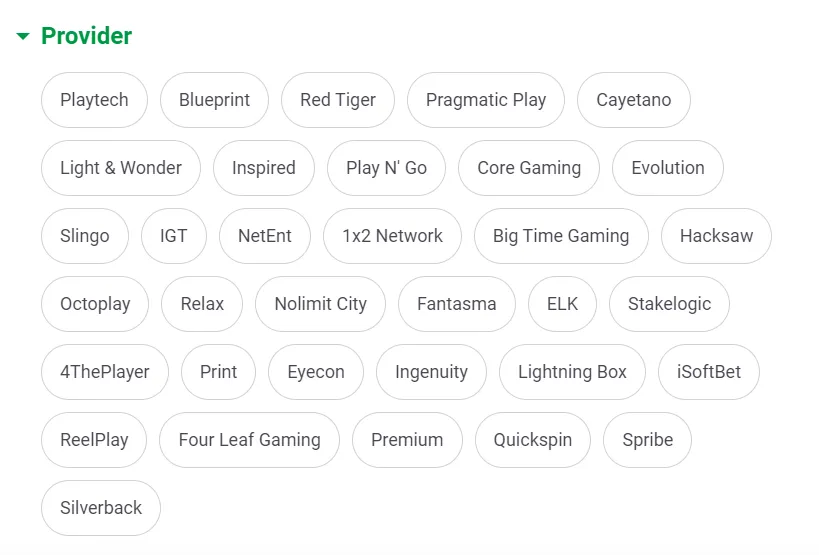Viewport: 819px width, 555px height.
Task: Collapse the Provider section arrow
Action: click(x=23, y=37)
